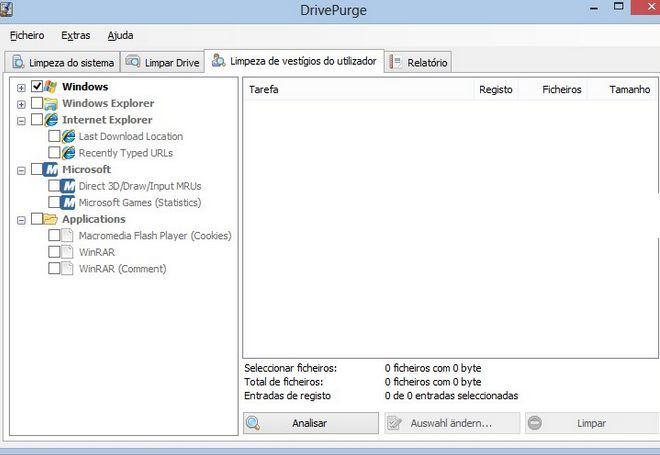Select Limpeza de vestígios do utilizador tab
660x455 pixels.
[294, 61]
